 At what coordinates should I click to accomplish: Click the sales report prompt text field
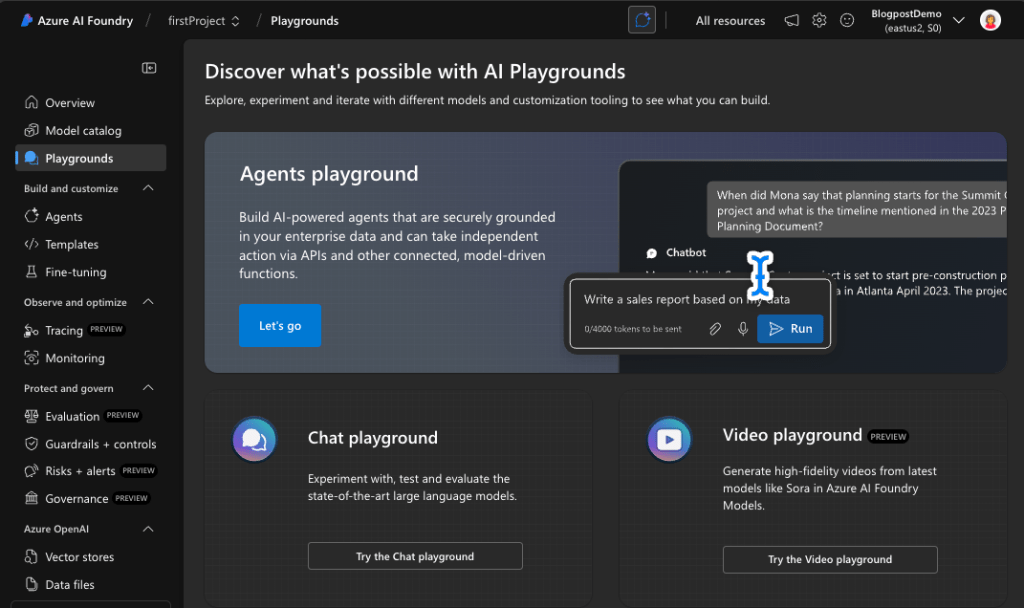pyautogui.click(x=690, y=299)
